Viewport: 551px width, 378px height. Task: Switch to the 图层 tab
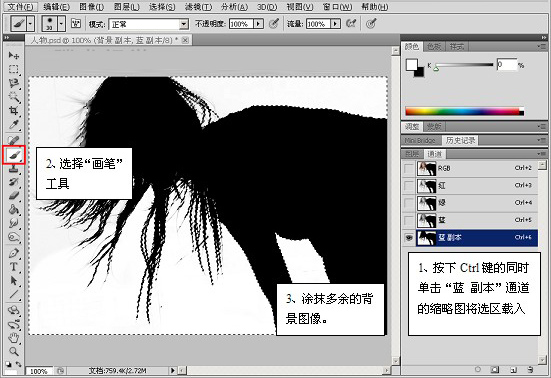tap(412, 154)
